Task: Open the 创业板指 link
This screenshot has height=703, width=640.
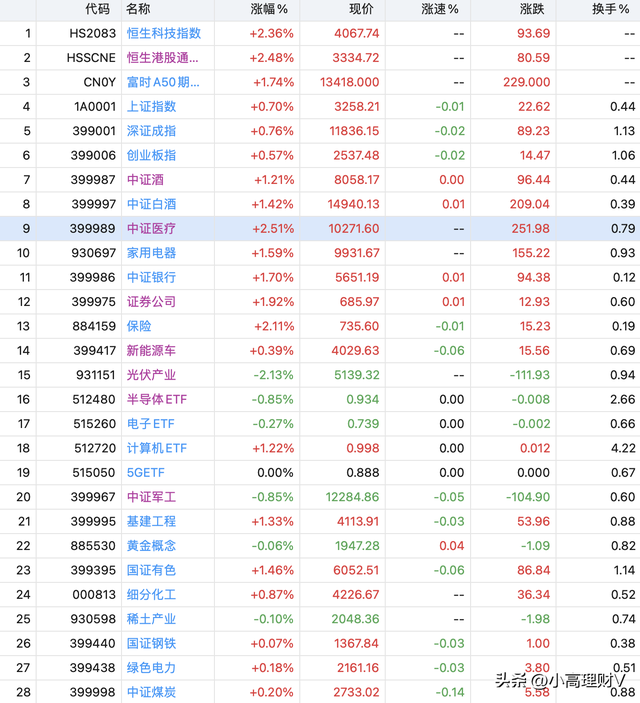Action: (151, 156)
